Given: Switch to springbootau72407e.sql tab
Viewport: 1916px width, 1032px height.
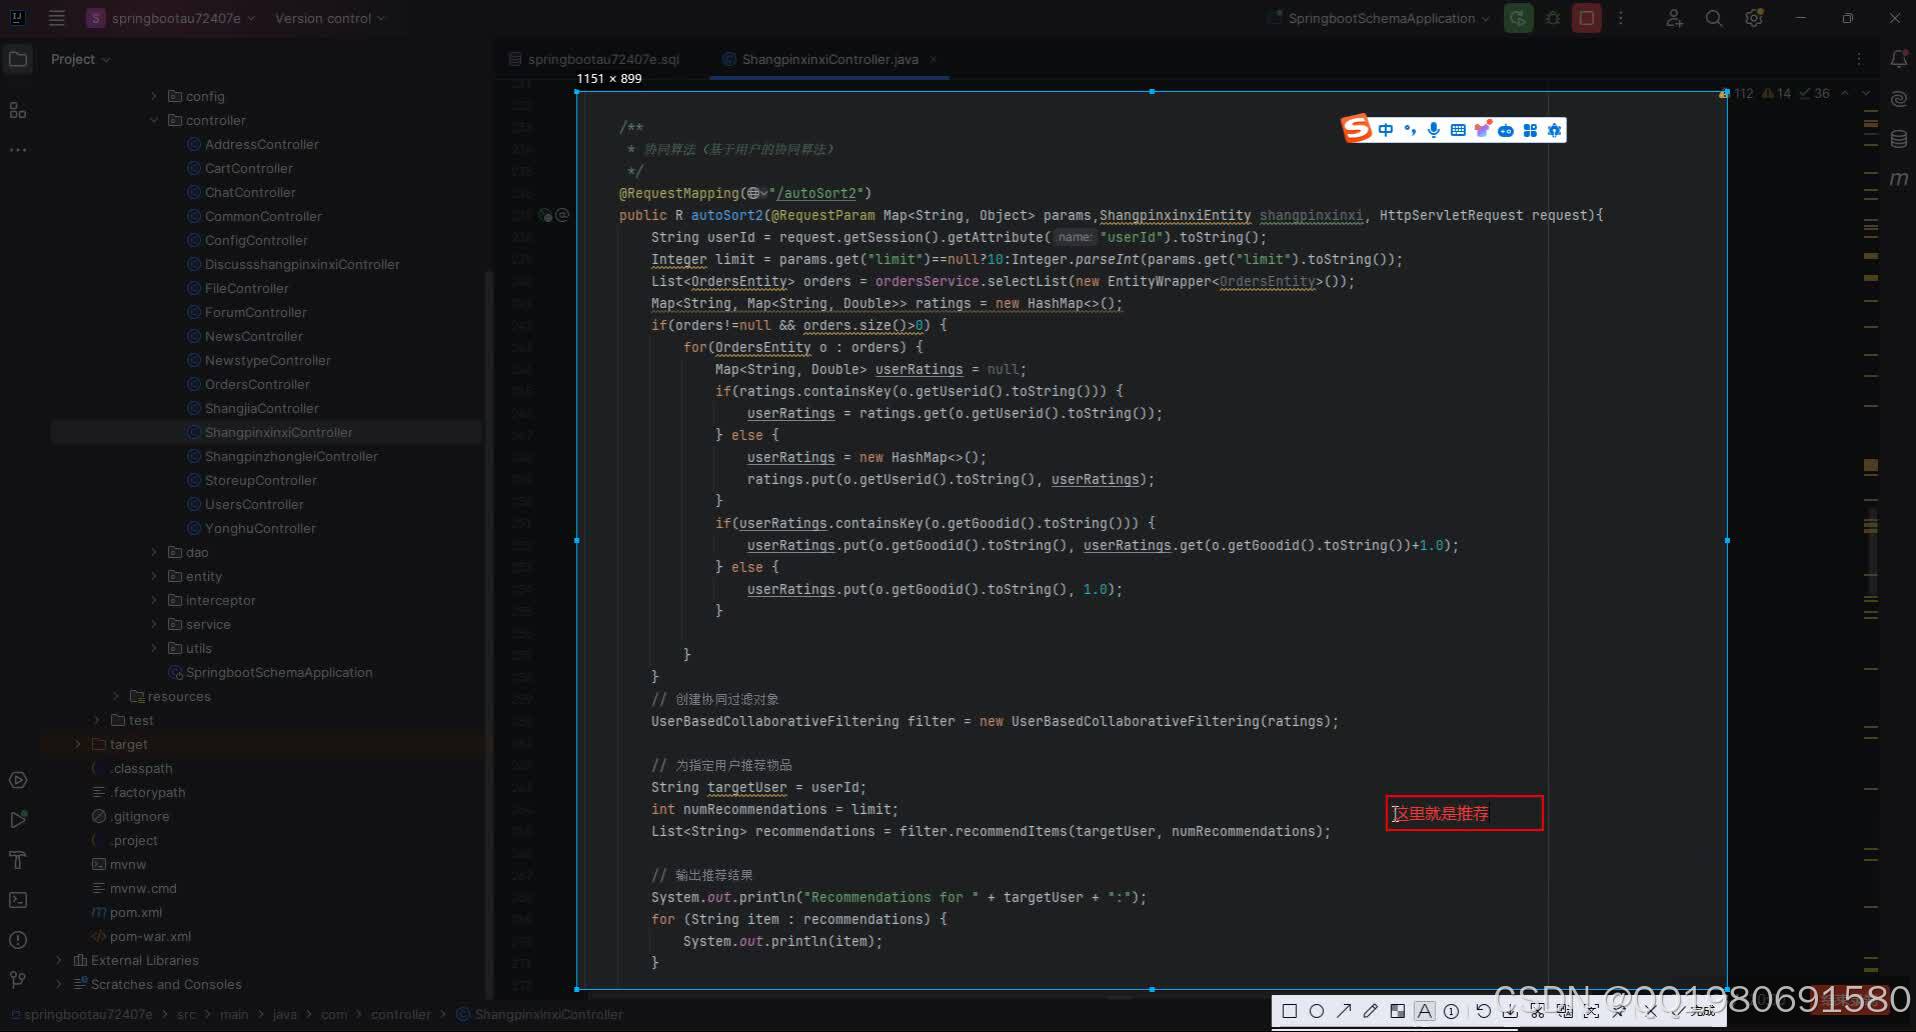Looking at the screenshot, I should pos(595,59).
